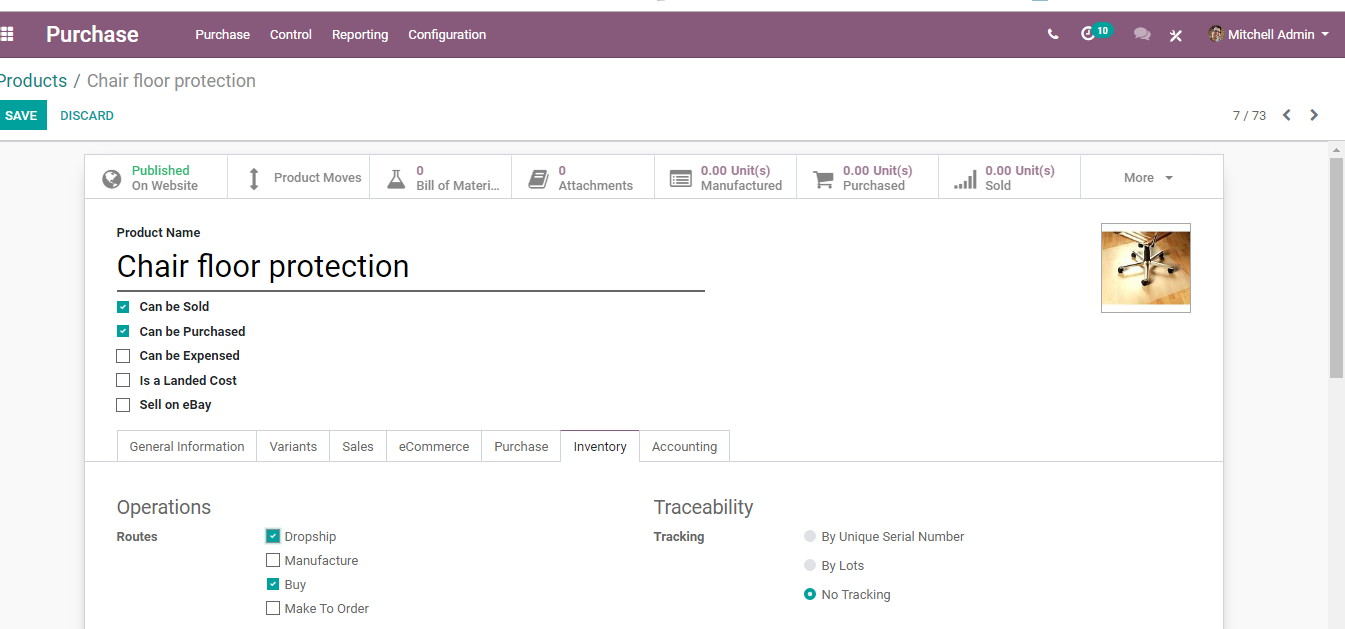This screenshot has height=629, width=1345.
Task: Open the Reporting menu
Action: coord(360,34)
